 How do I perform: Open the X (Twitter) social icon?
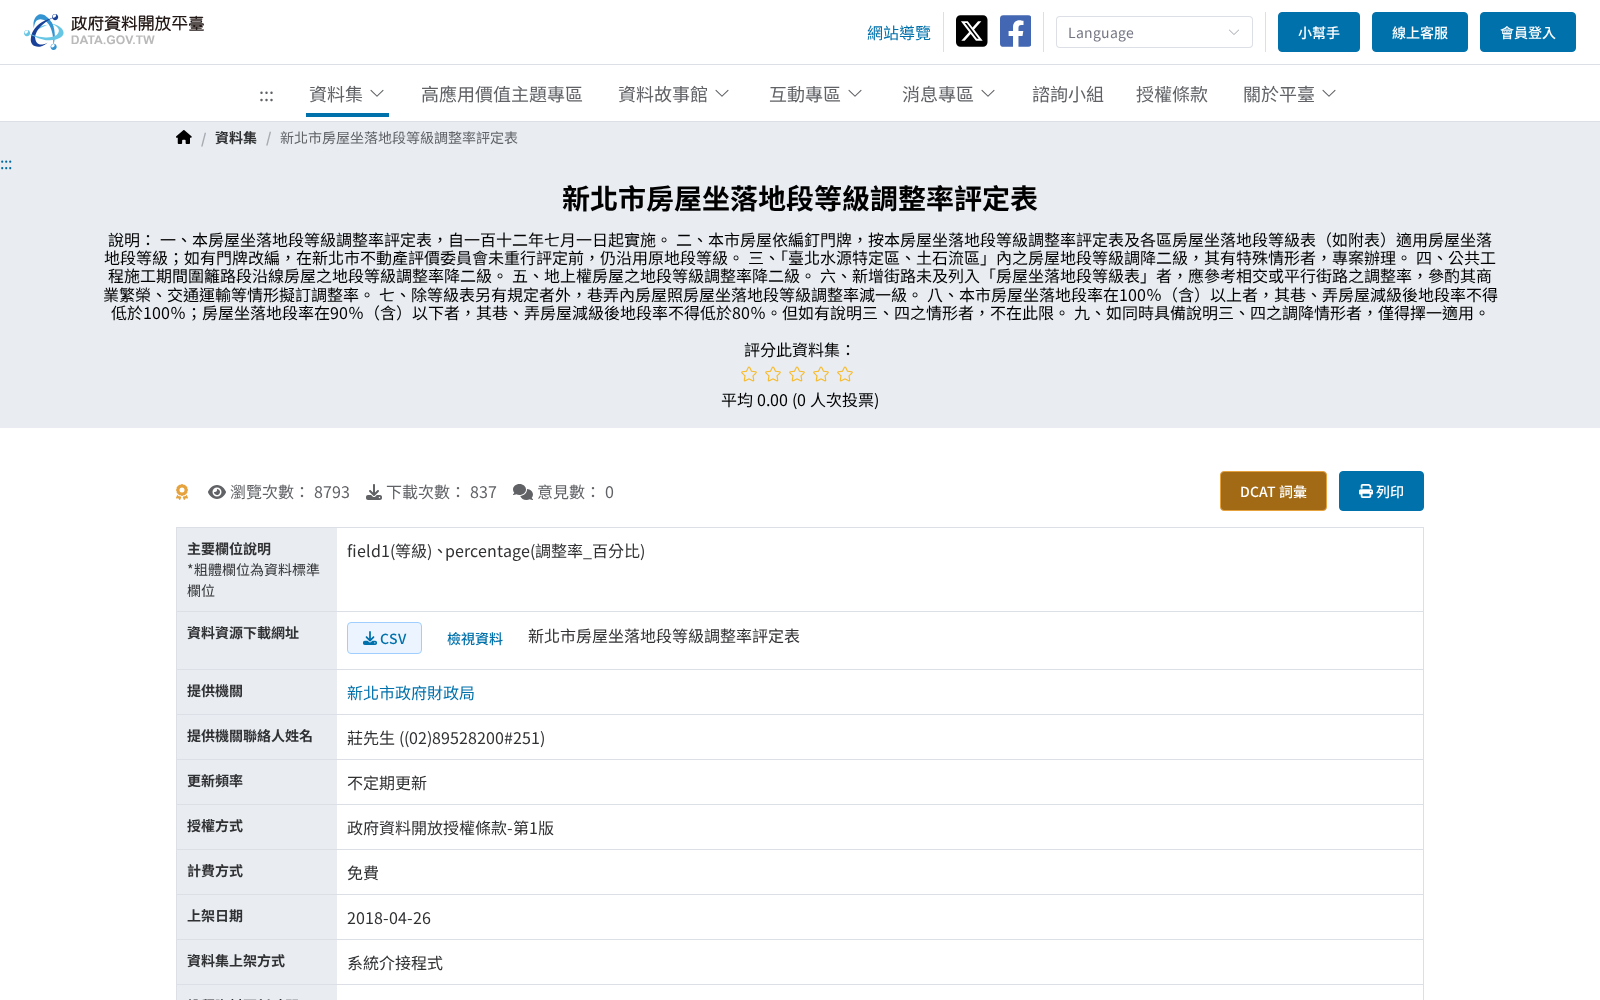pyautogui.click(x=971, y=31)
